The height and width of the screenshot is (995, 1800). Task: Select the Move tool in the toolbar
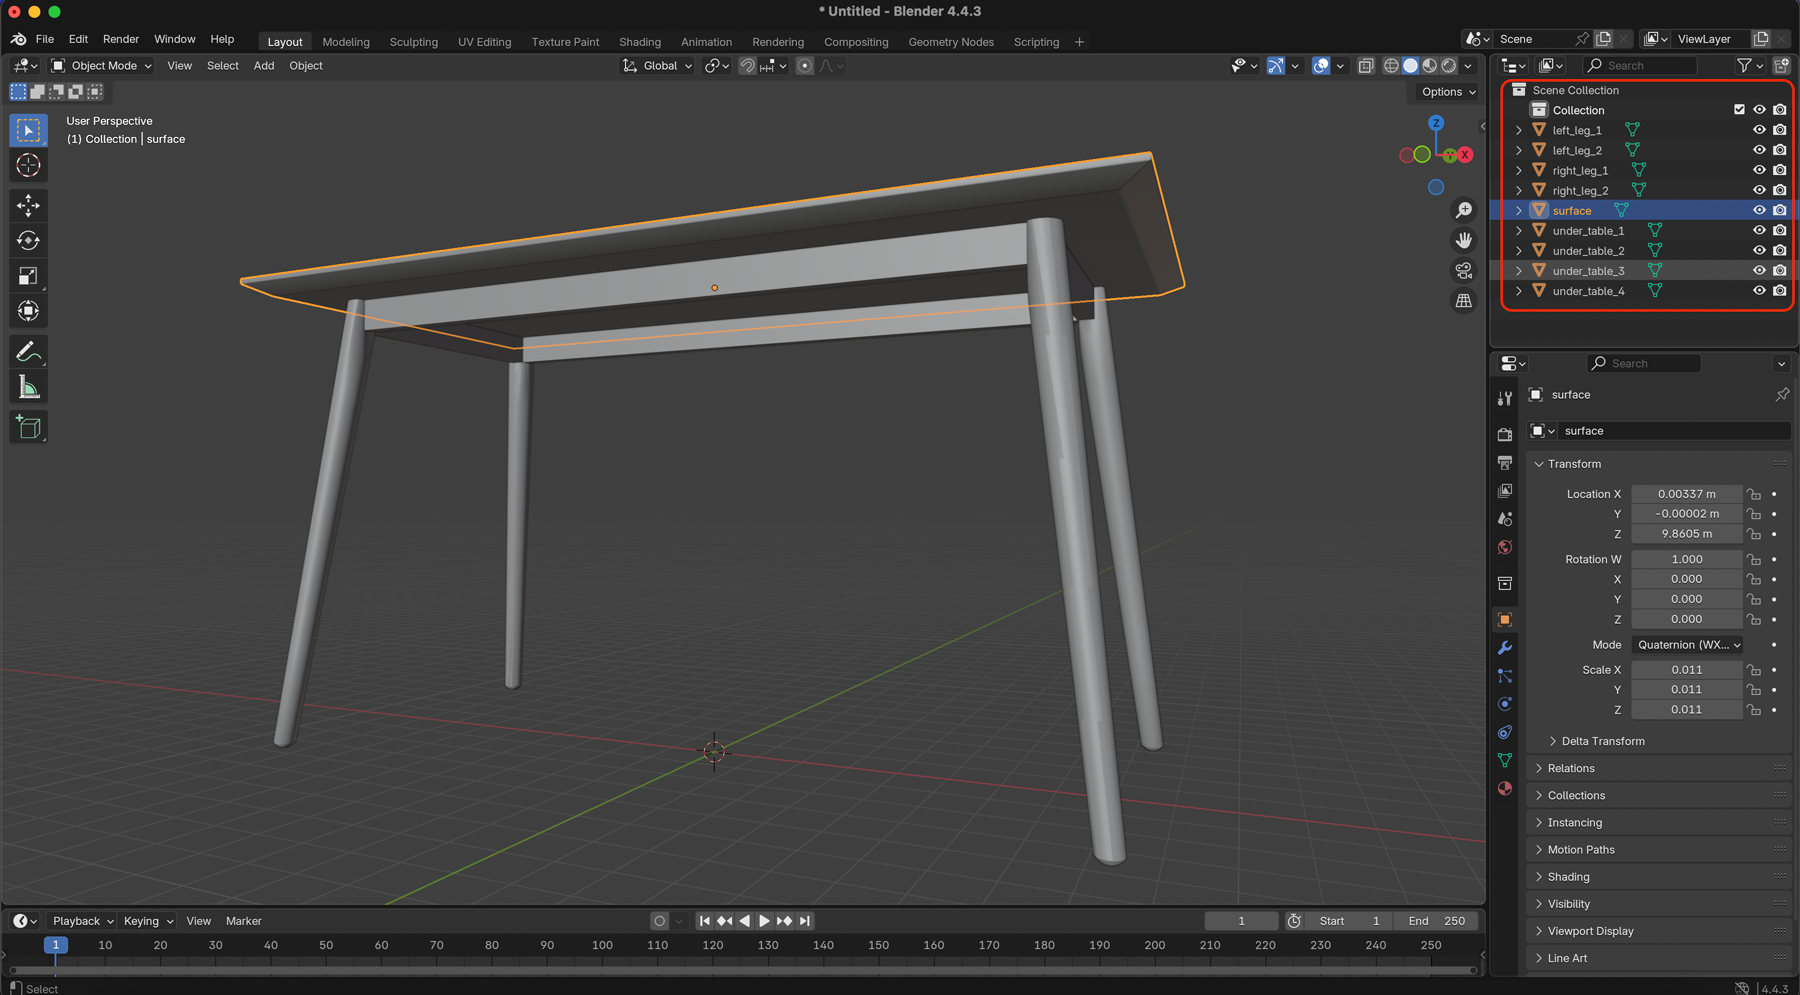pos(29,205)
